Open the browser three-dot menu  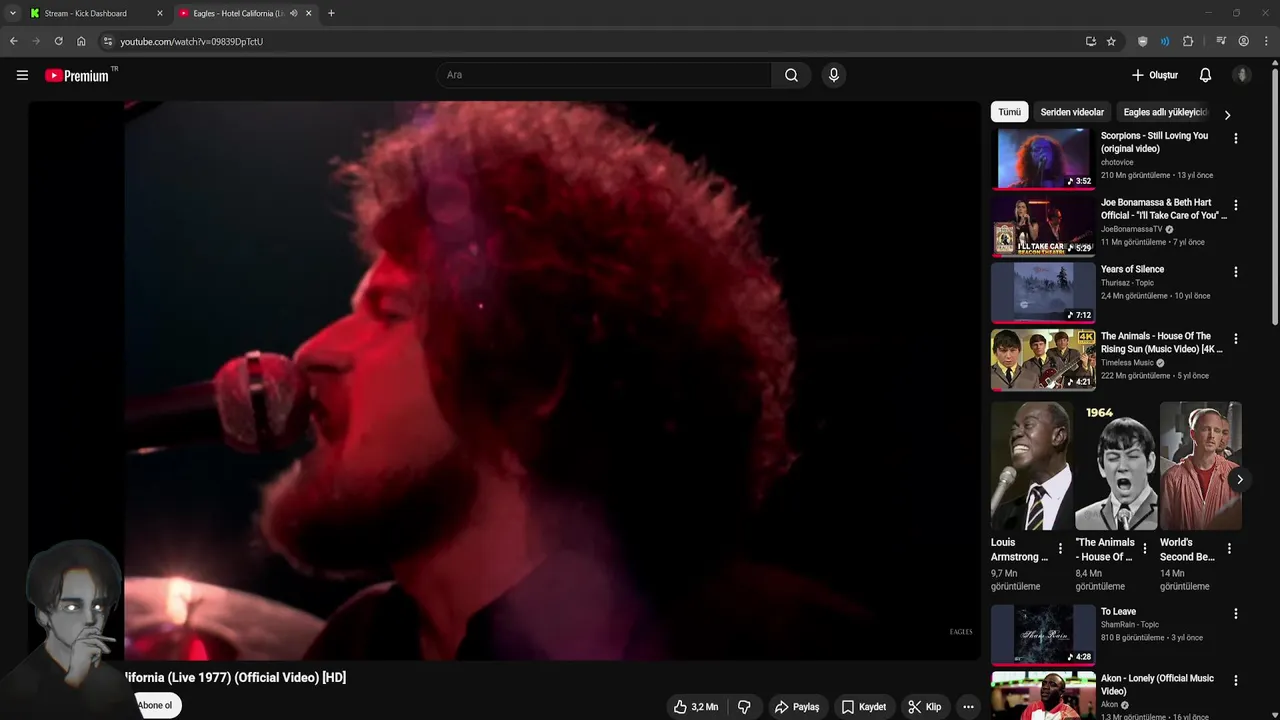[x=1266, y=41]
